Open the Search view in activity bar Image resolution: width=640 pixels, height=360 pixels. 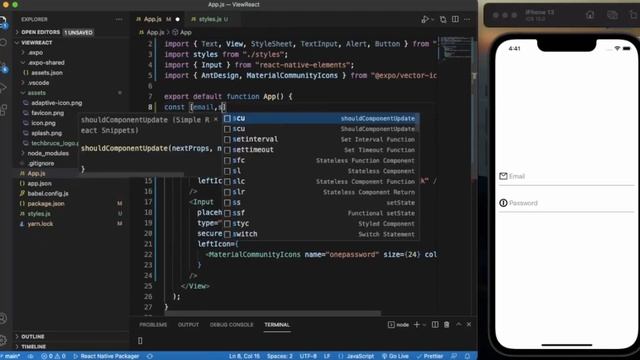[3, 42]
